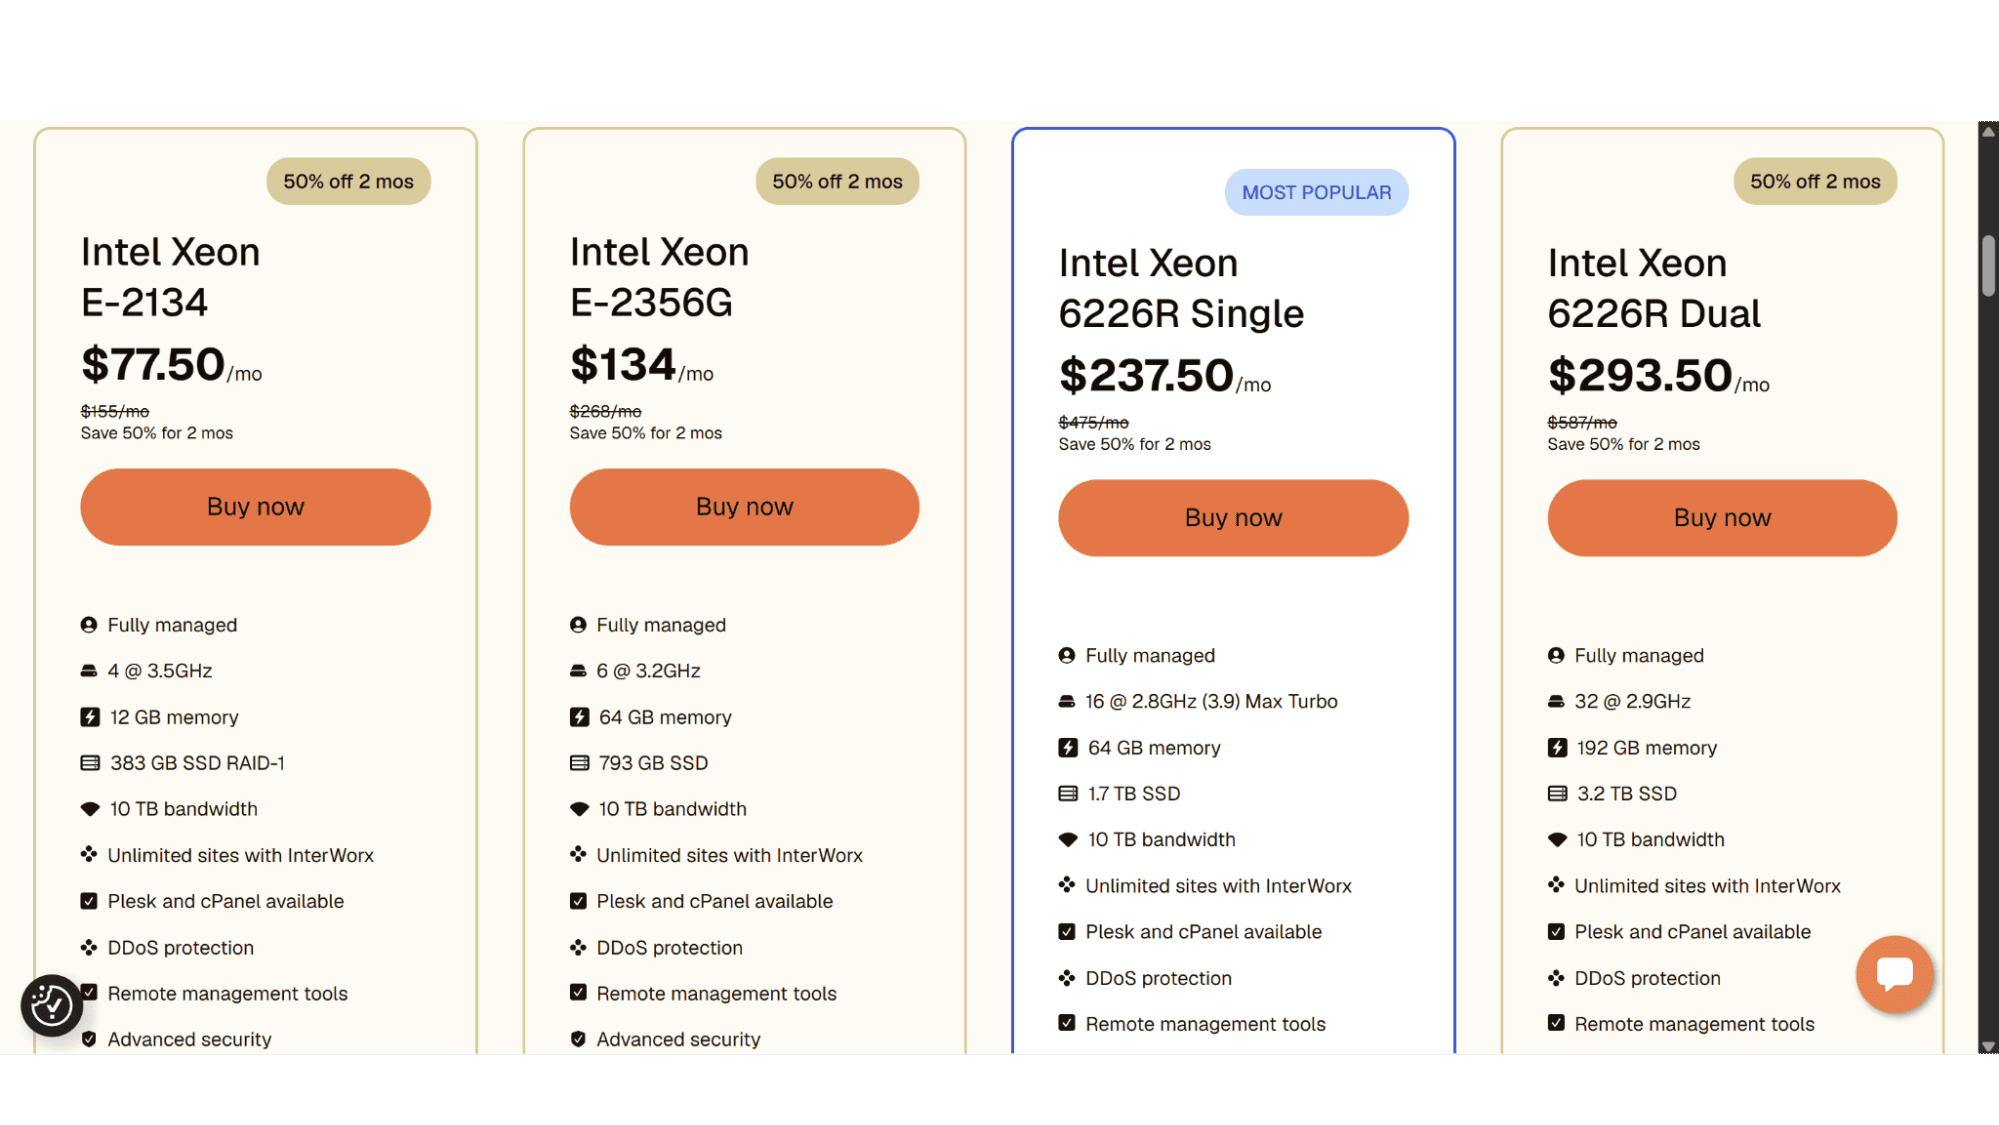
Task: Open the cookie consent preferences icon
Action: tap(51, 1005)
